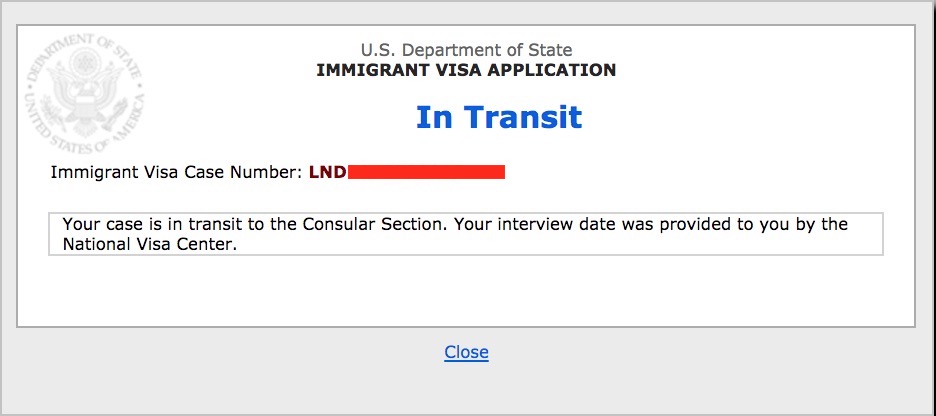
Task: Click the words 'provided to you by the'
Action: coord(753,225)
